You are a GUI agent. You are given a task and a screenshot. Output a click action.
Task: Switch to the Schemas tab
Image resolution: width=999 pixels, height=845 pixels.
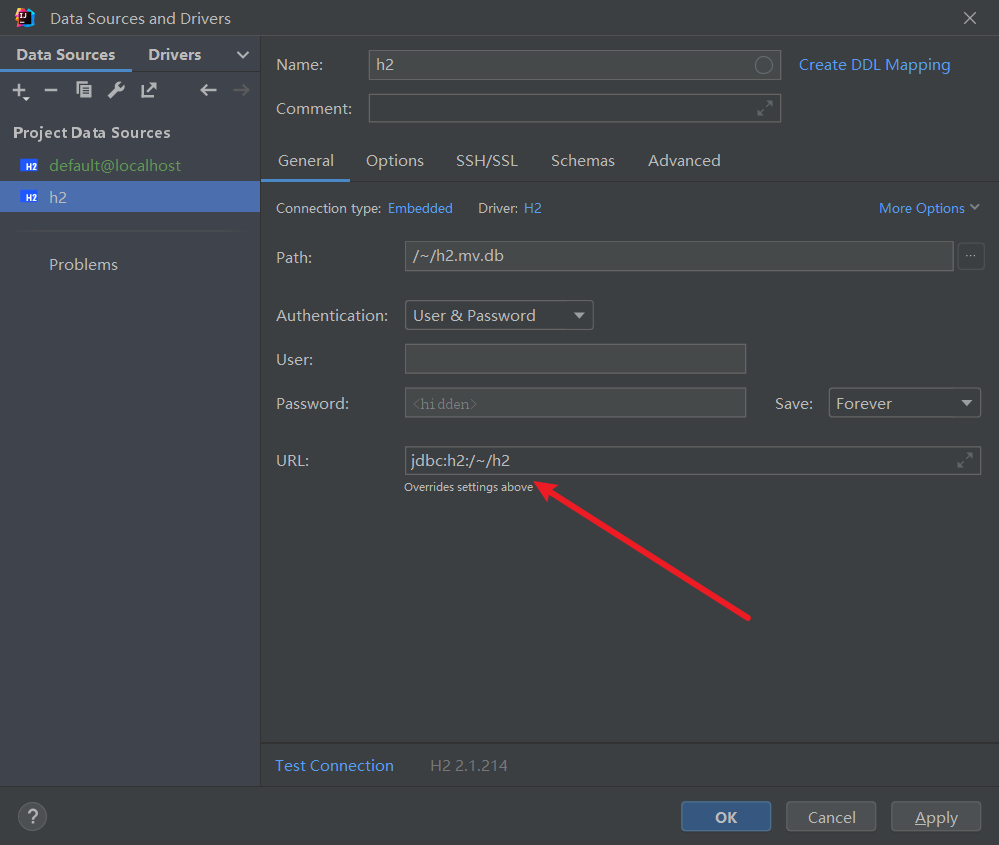click(x=582, y=161)
